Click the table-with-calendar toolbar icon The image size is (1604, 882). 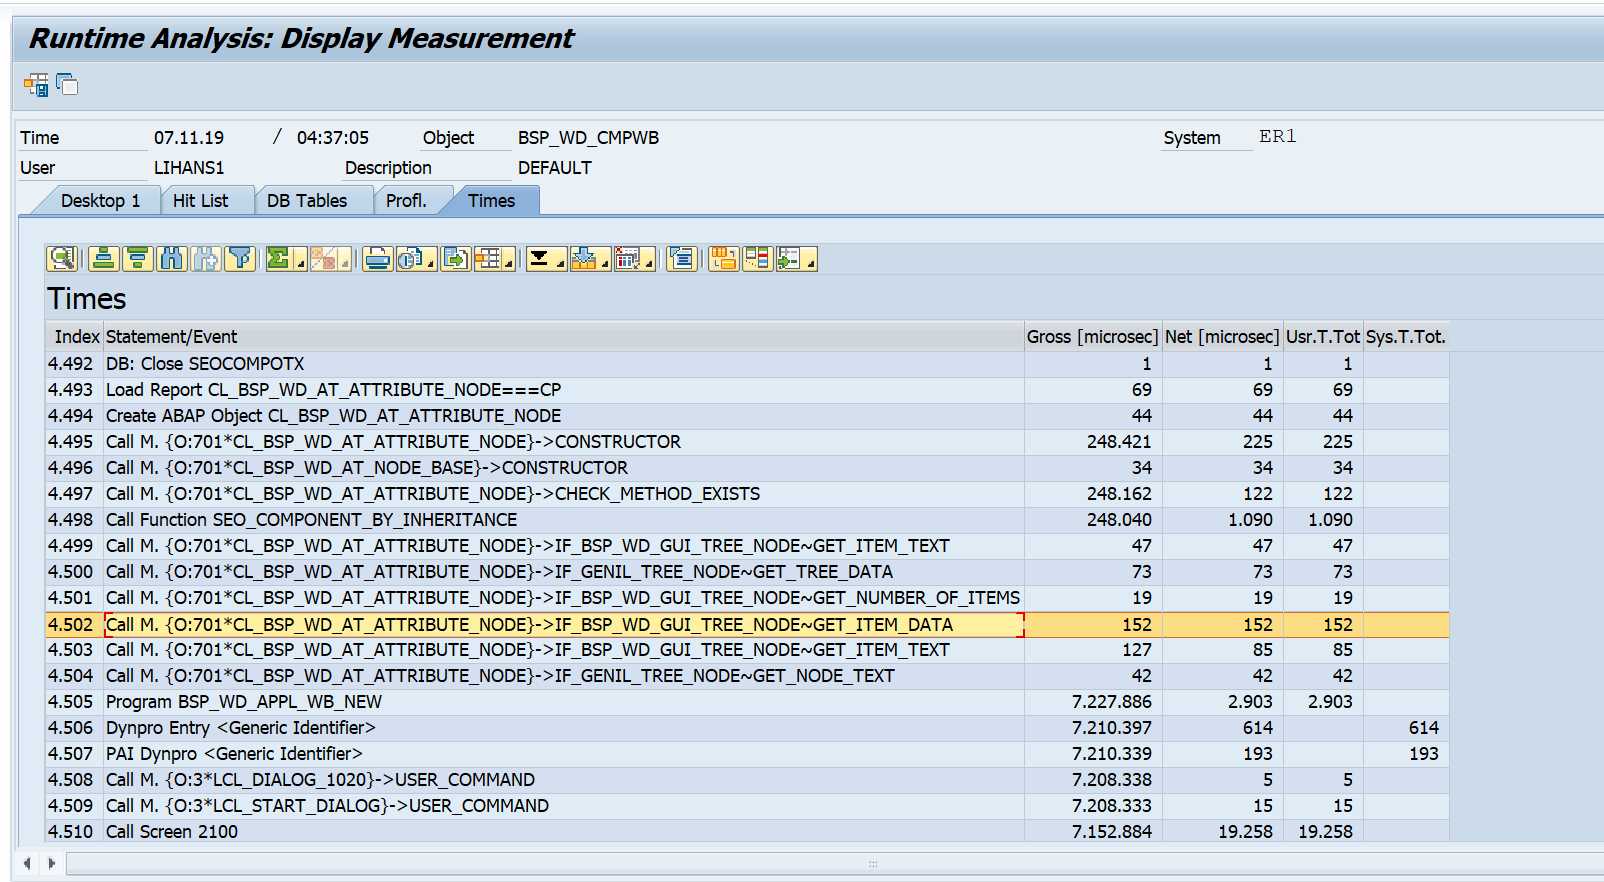[628, 259]
